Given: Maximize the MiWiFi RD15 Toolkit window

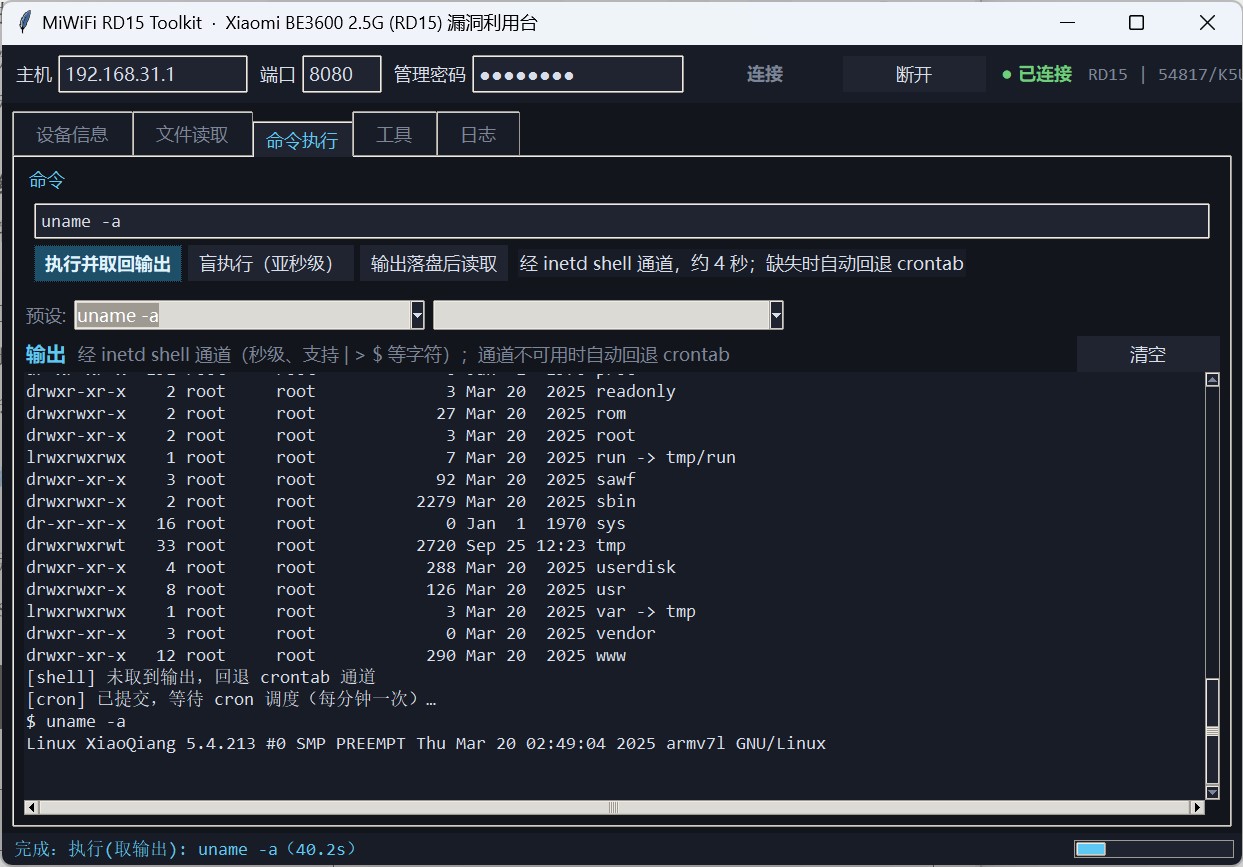Looking at the screenshot, I should point(1136,23).
